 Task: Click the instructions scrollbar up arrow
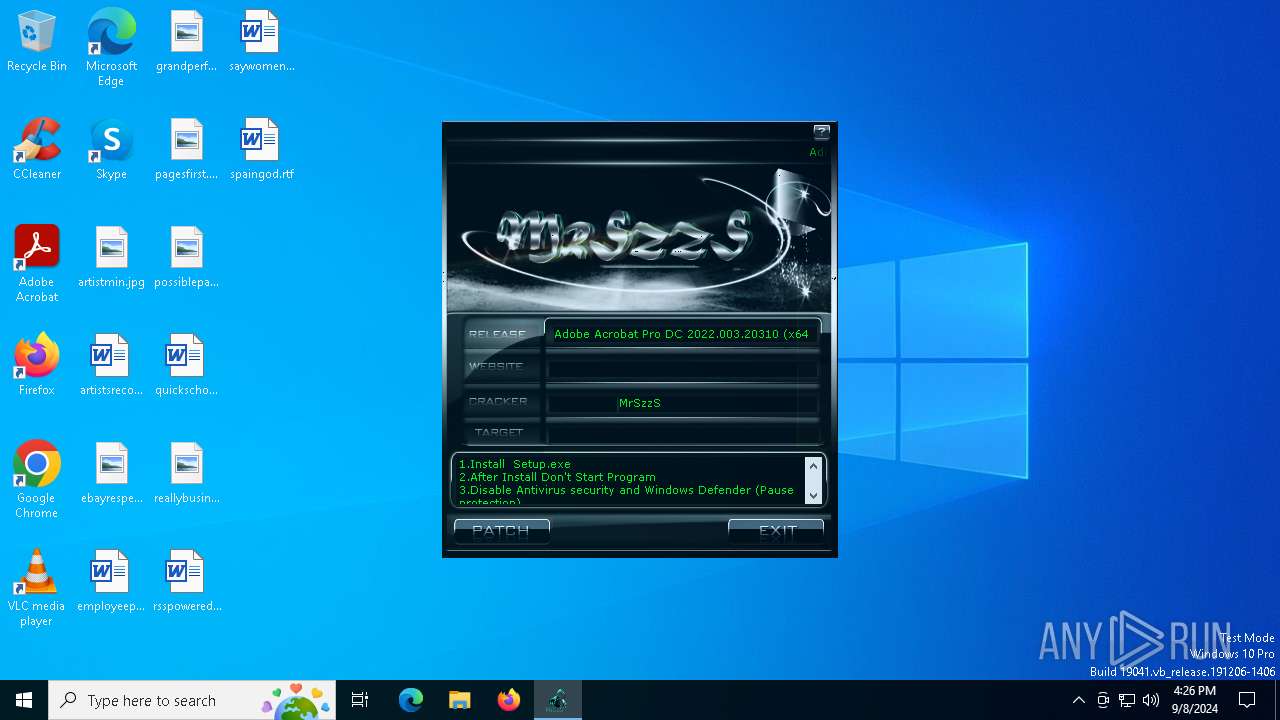[x=813, y=466]
